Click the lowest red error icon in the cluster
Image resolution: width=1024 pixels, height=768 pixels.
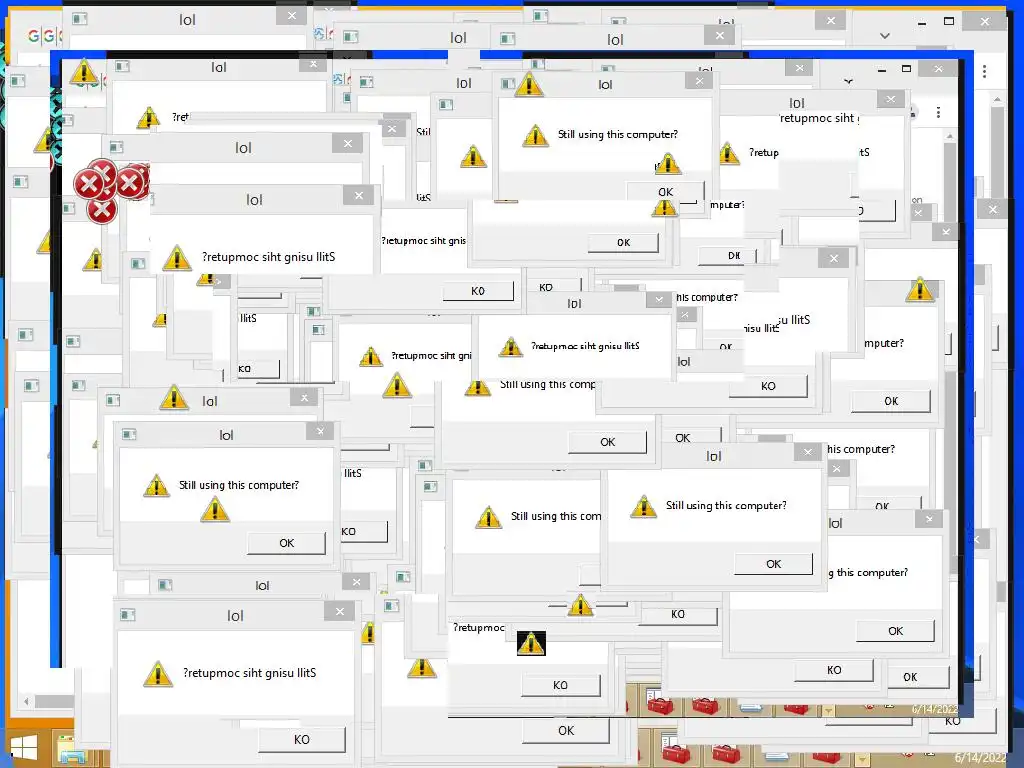[x=102, y=210]
